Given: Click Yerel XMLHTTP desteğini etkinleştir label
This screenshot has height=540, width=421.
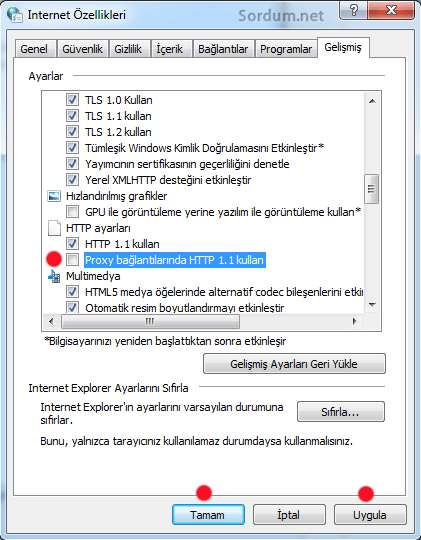Looking at the screenshot, I should [x=168, y=180].
